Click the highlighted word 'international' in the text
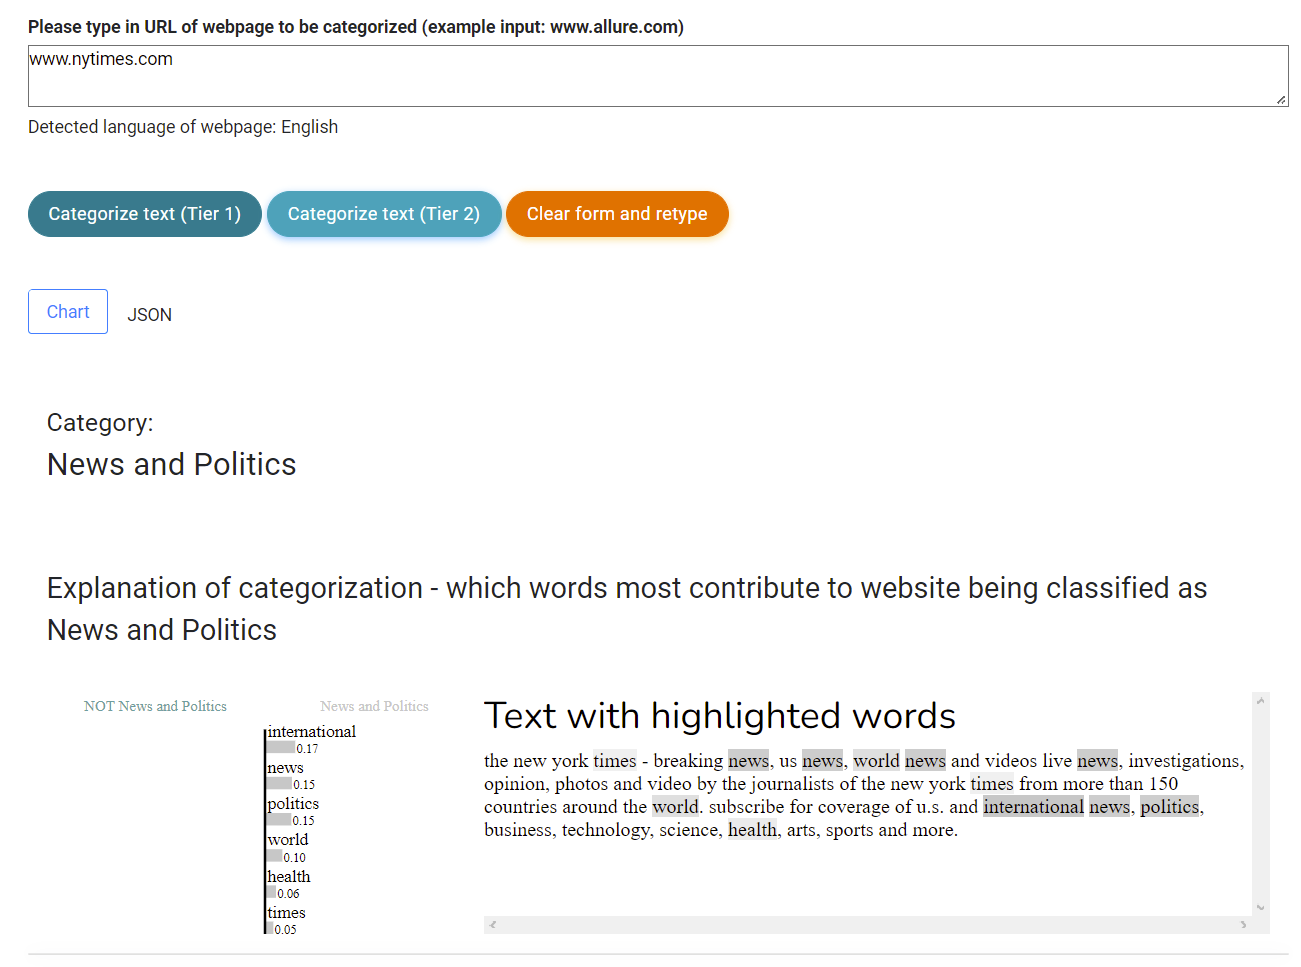 coord(1033,807)
